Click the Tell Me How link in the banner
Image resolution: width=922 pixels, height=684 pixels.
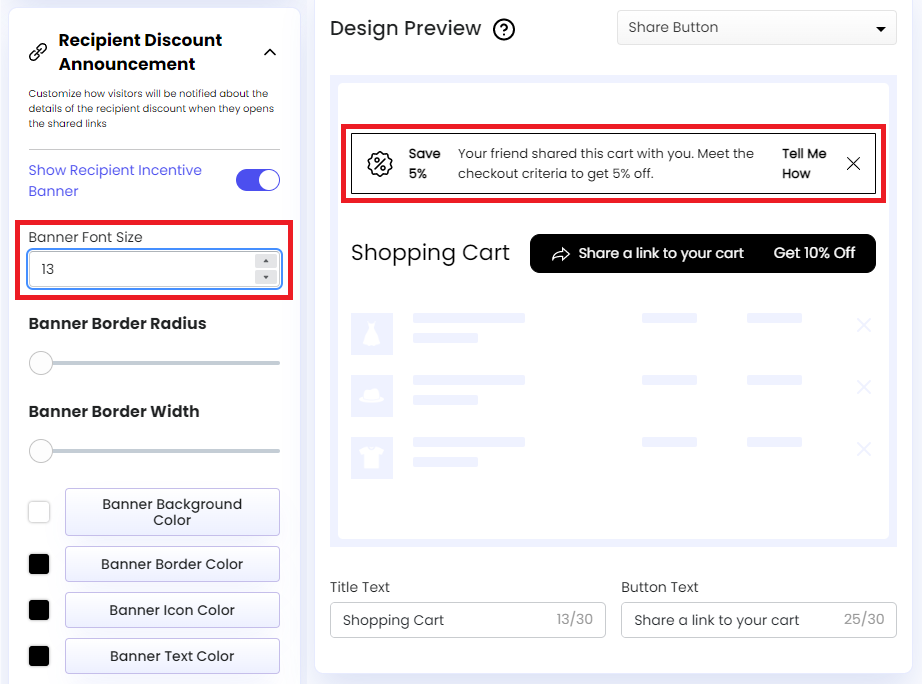[x=804, y=162]
